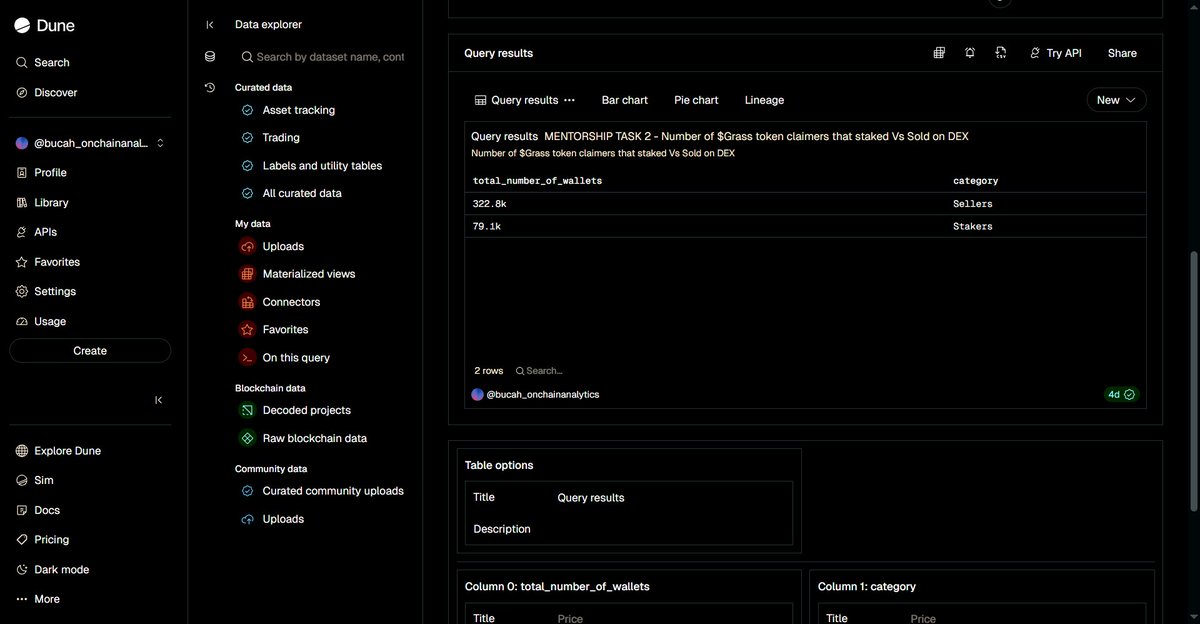Screen dimensions: 1200x624
Task: Click the query title MENTORSHIP TASK 2
Action: pyautogui.click(x=756, y=136)
